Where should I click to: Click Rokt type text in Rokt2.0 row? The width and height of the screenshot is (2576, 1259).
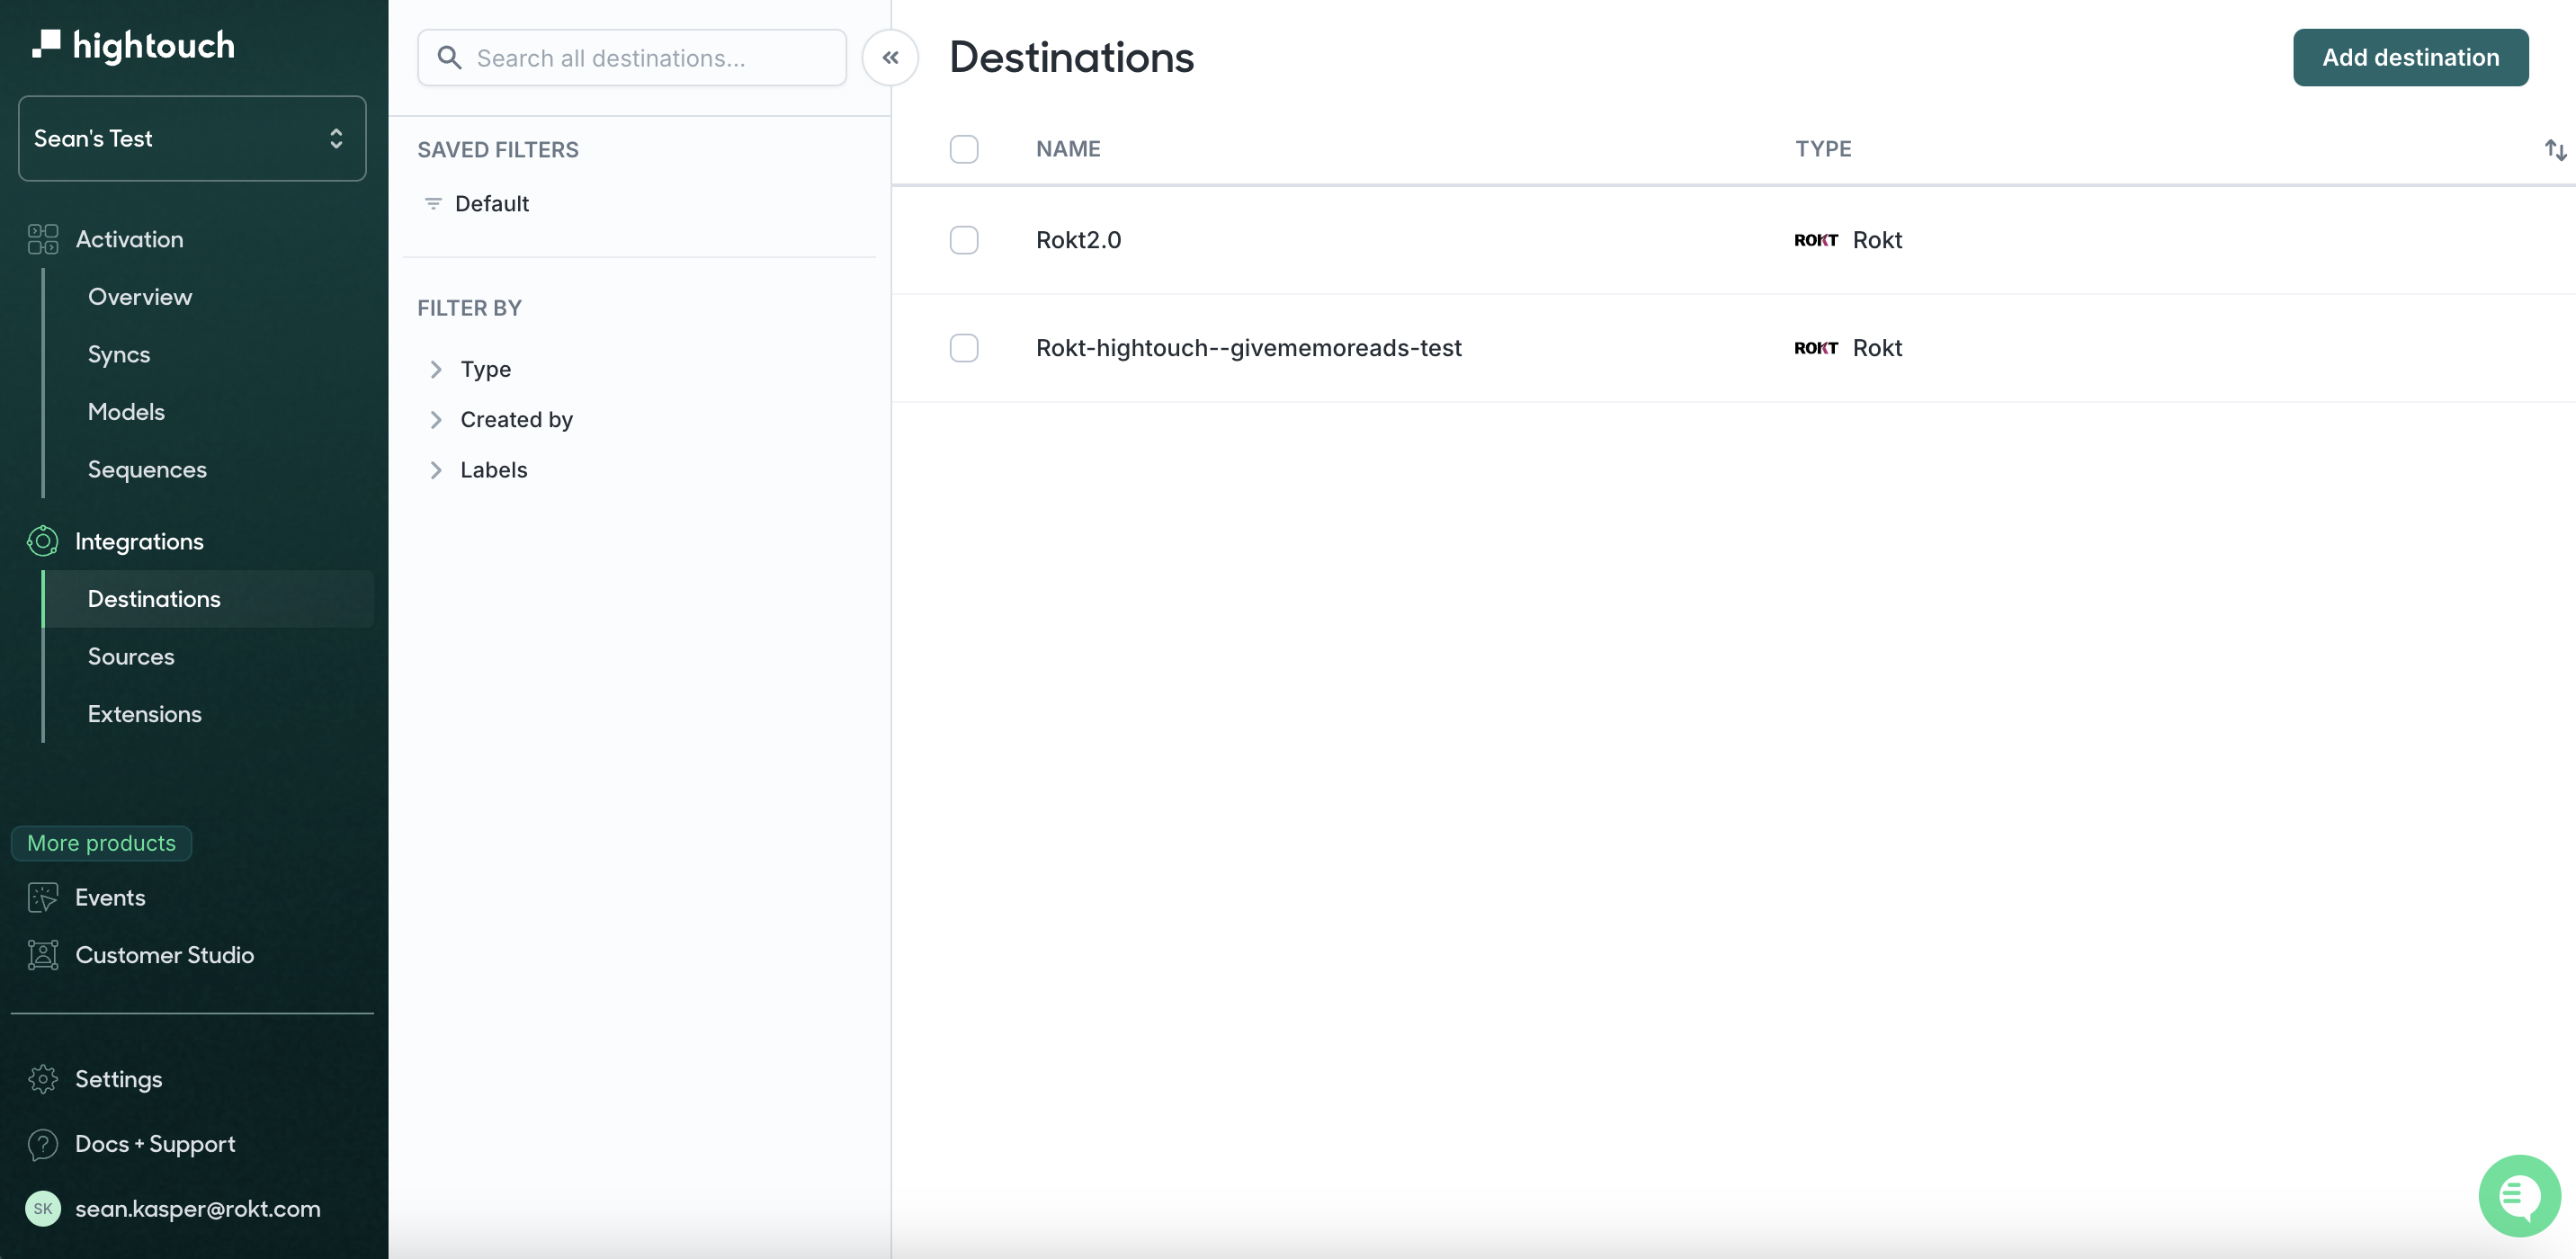pyautogui.click(x=1877, y=240)
